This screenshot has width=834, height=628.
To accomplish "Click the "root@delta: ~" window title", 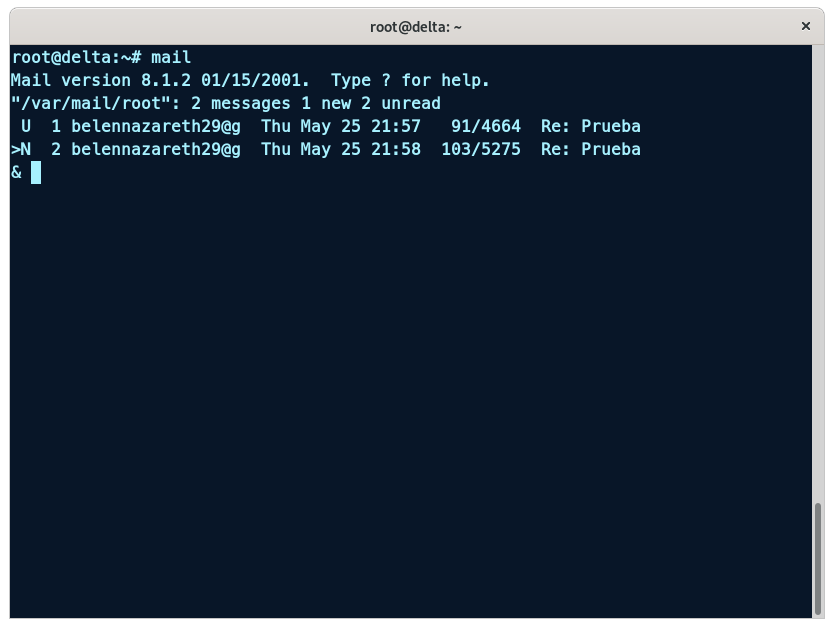I will coord(416,27).
